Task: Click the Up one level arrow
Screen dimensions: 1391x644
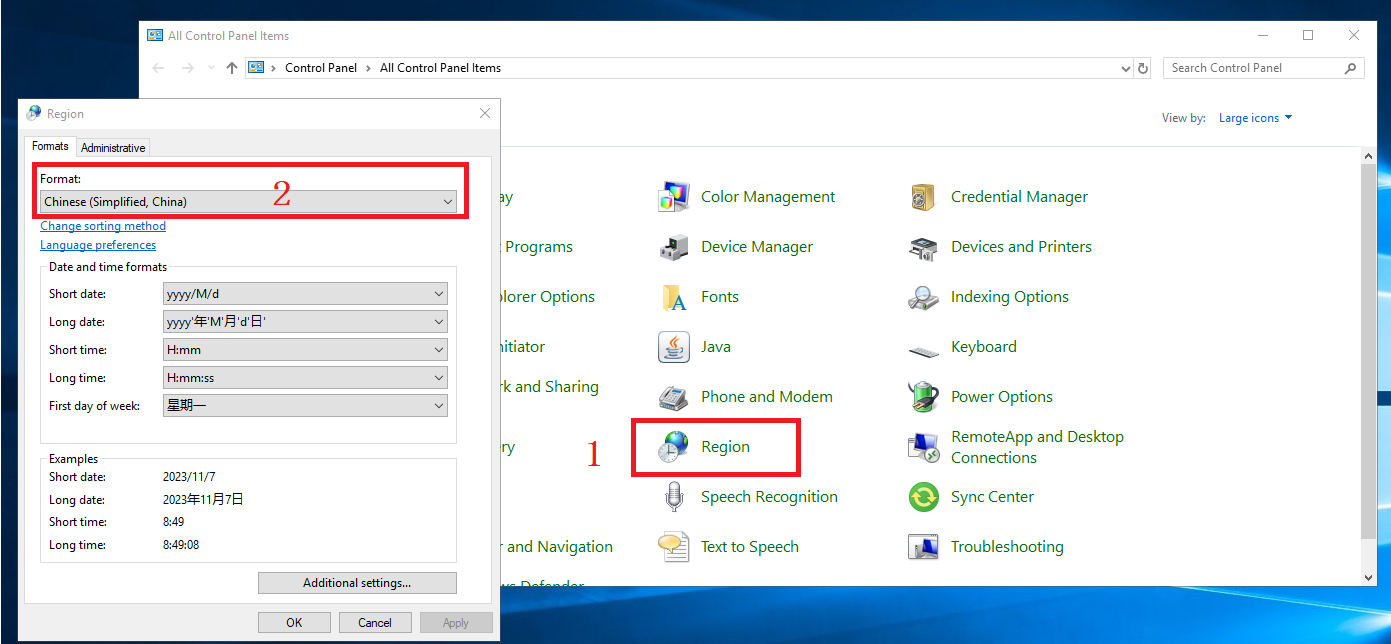Action: point(232,68)
